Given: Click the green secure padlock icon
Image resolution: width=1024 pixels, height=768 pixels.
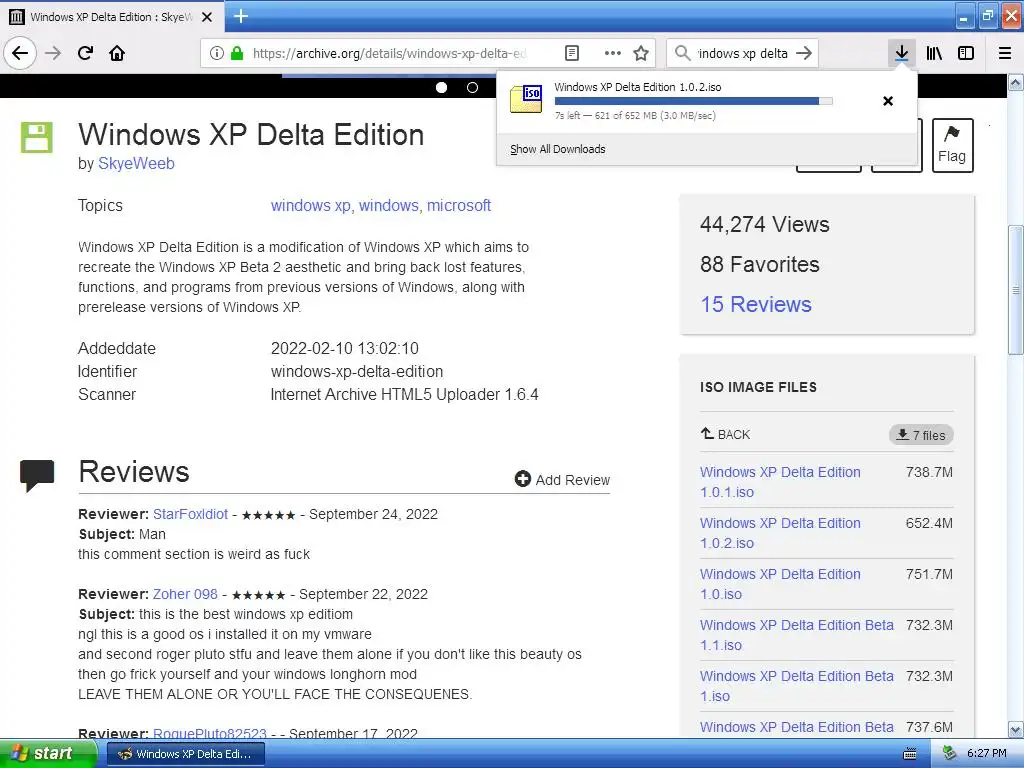Looking at the screenshot, I should pos(237,53).
